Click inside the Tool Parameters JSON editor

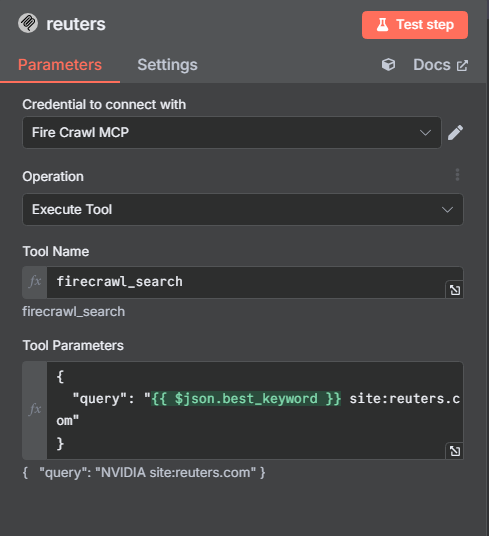255,410
